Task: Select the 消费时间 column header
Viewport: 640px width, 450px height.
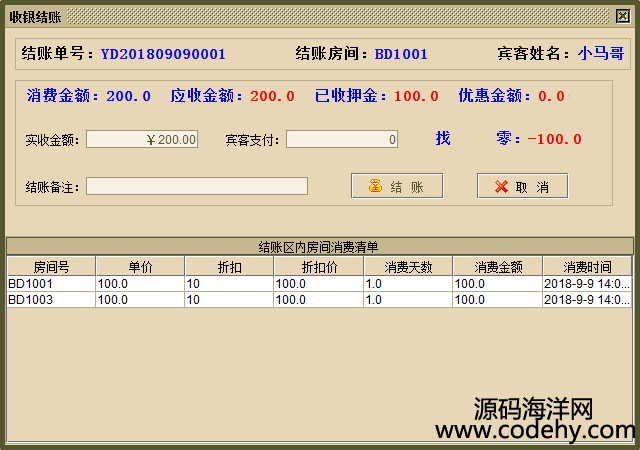Action: (587, 267)
